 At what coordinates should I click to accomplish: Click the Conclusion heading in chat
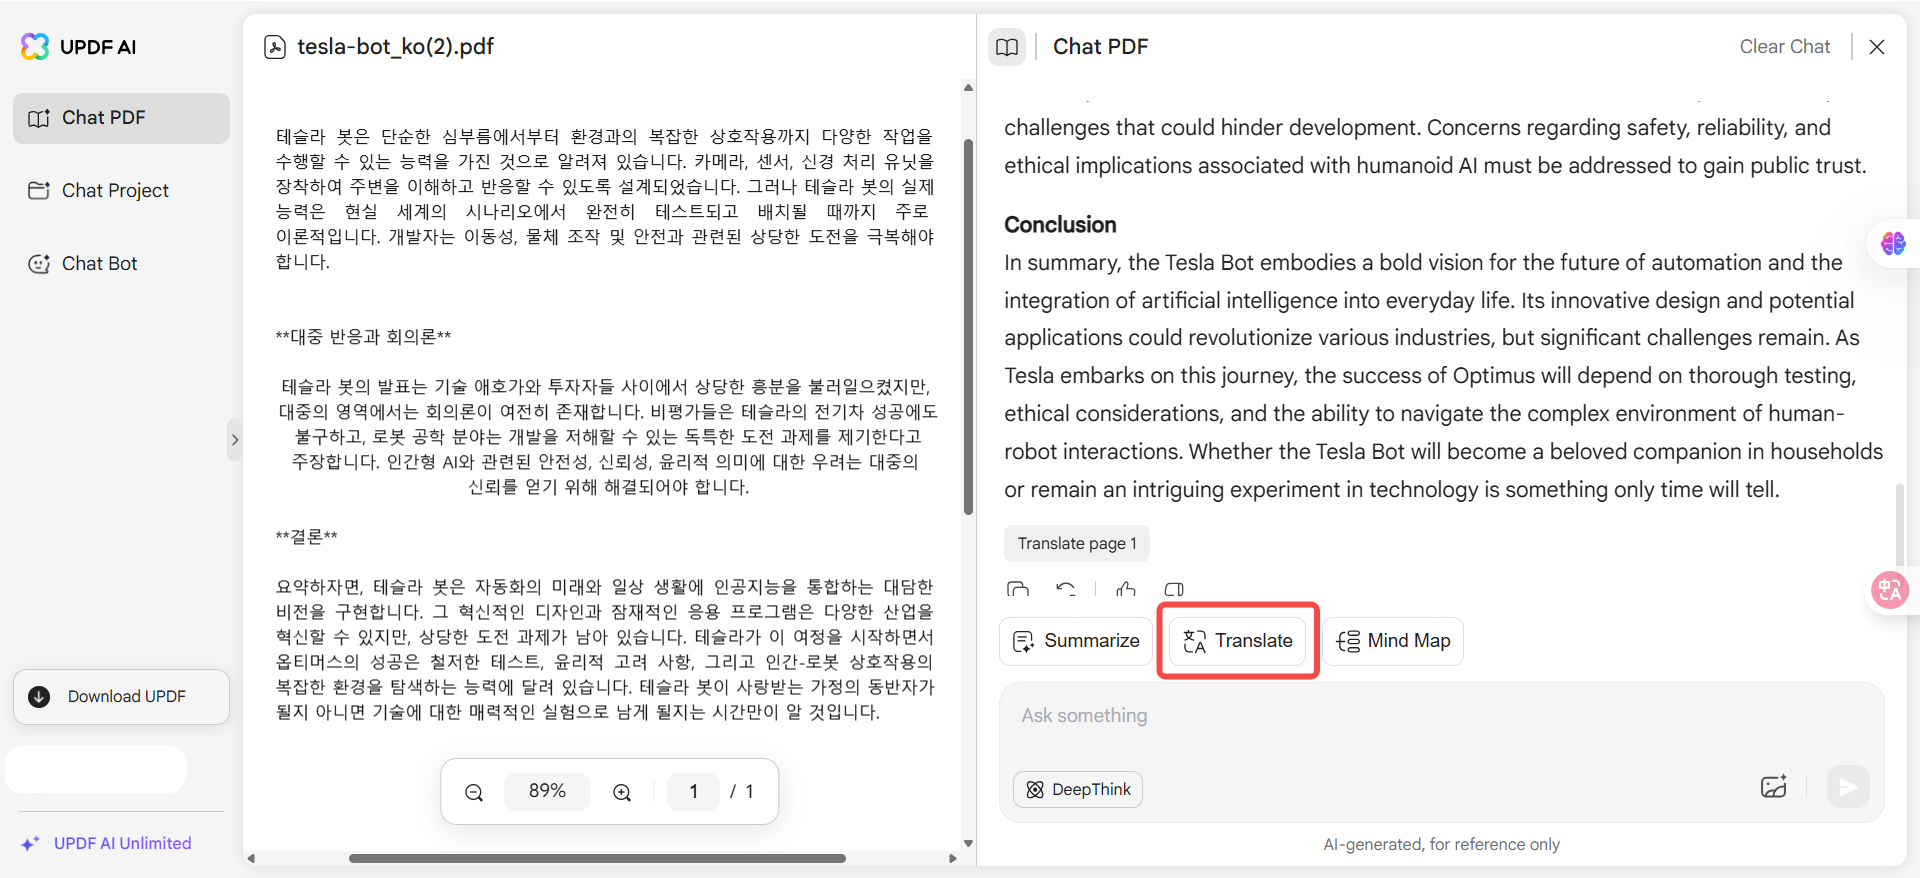(1060, 225)
